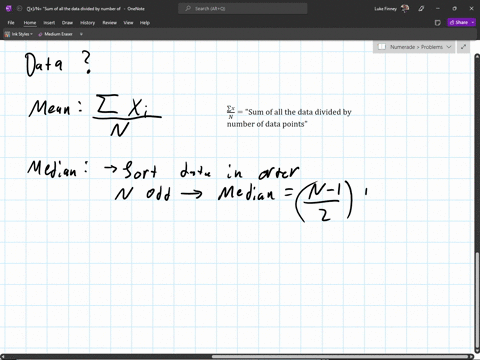This screenshot has height=360, width=480.
Task: Open the History tab
Action: click(87, 23)
